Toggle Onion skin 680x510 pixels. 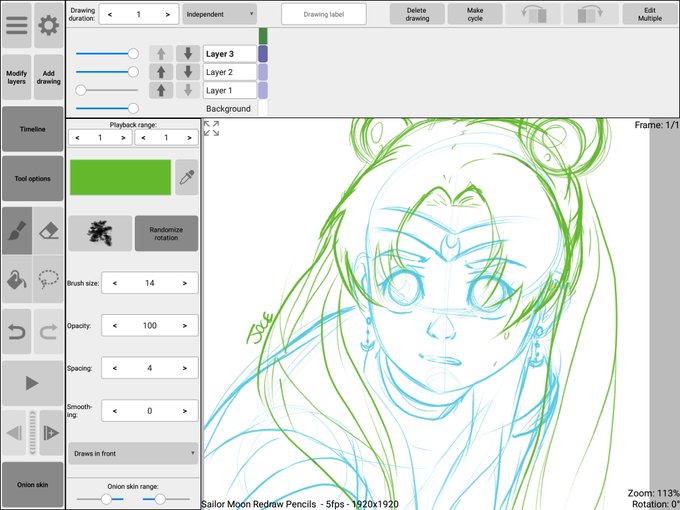coord(33,484)
